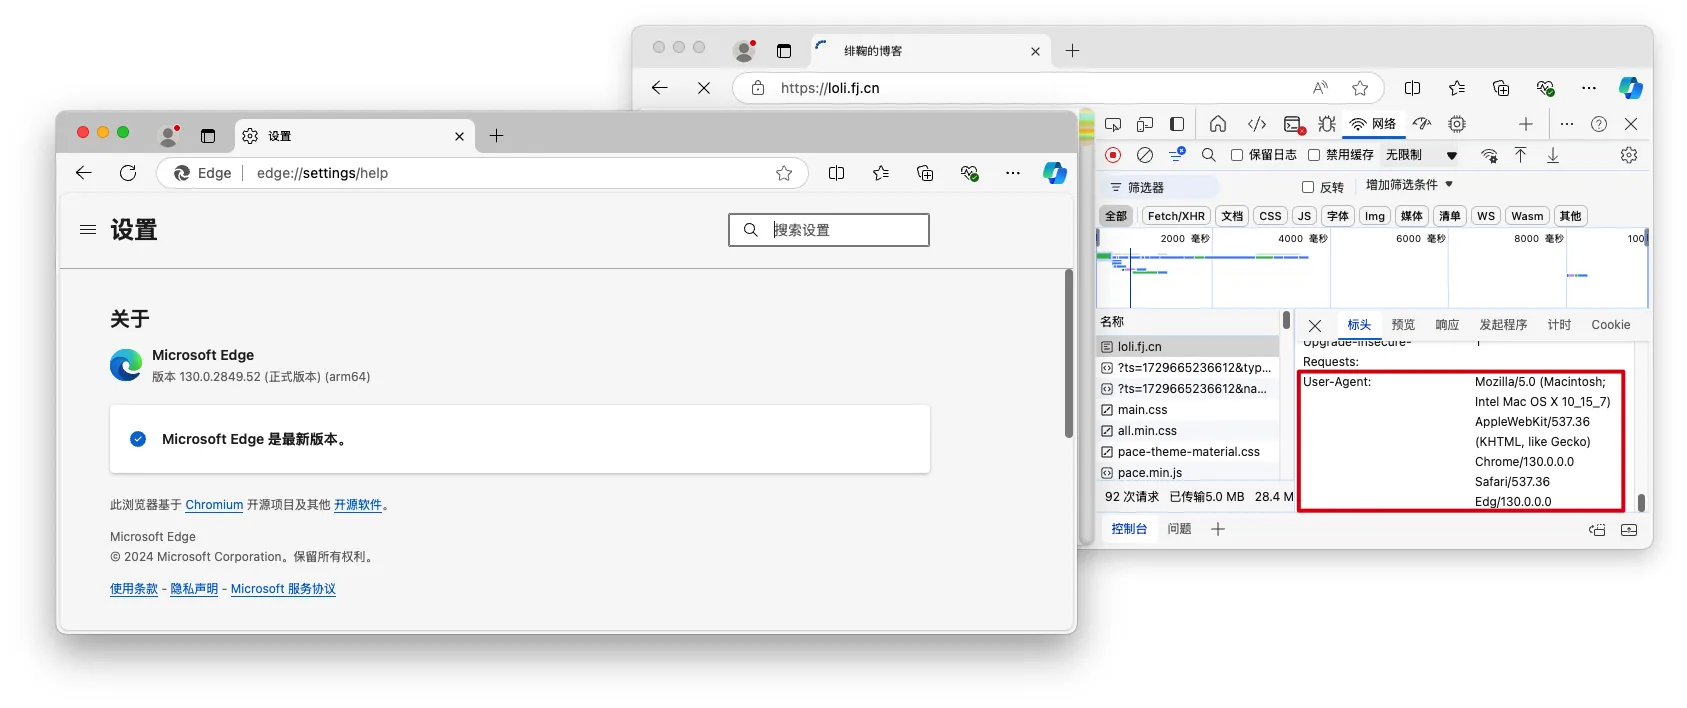Open DevTools customize ellipsis menu
The width and height of the screenshot is (1687, 708).
(1567, 124)
